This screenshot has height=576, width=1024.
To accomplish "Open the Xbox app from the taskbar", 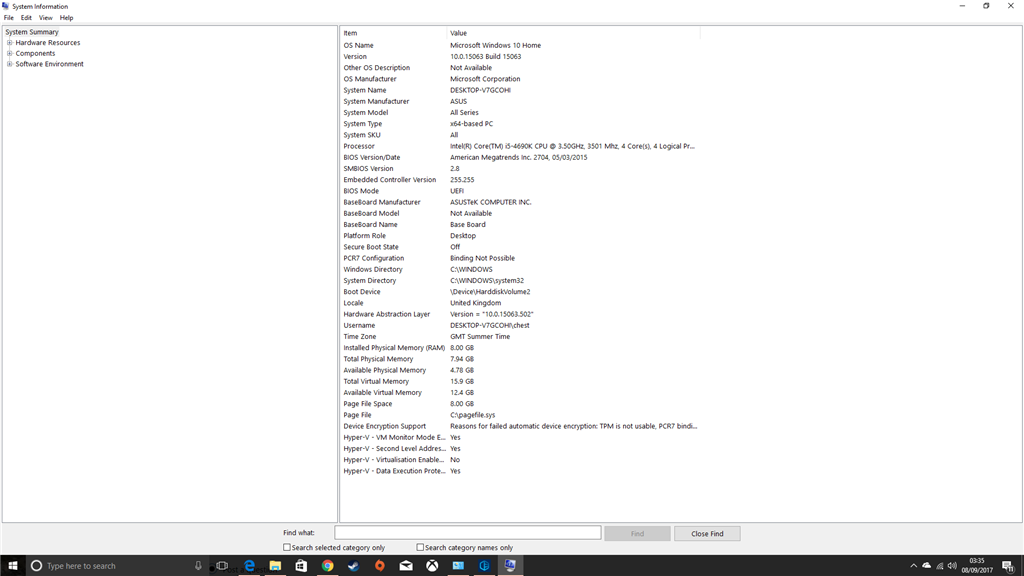I will pyautogui.click(x=432, y=566).
